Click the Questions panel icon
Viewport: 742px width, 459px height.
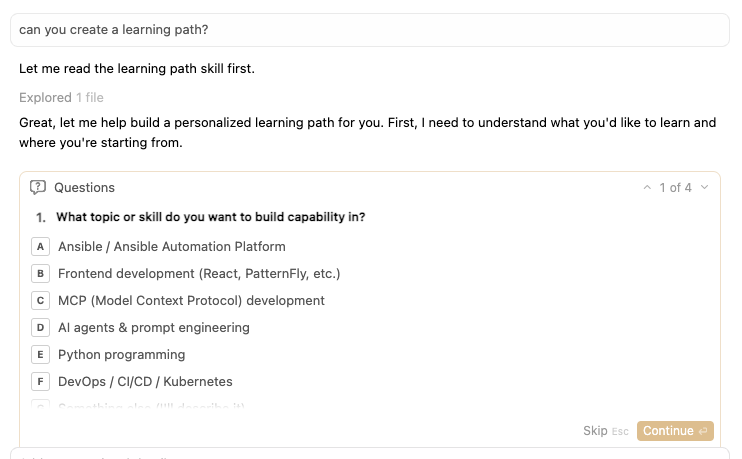(x=39, y=187)
